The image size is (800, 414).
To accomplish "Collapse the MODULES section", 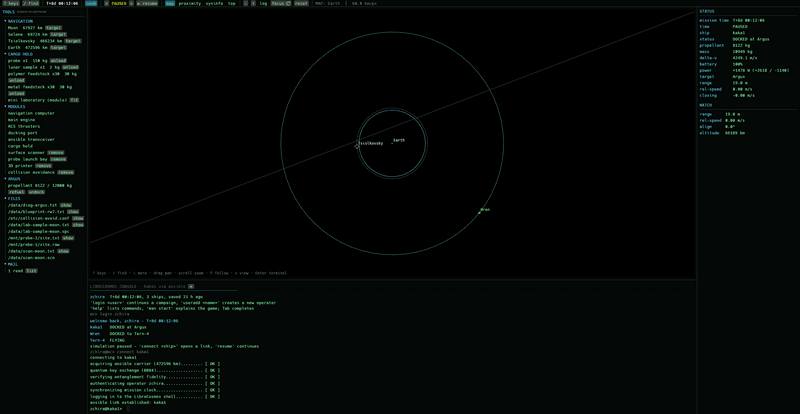I will point(17,107).
